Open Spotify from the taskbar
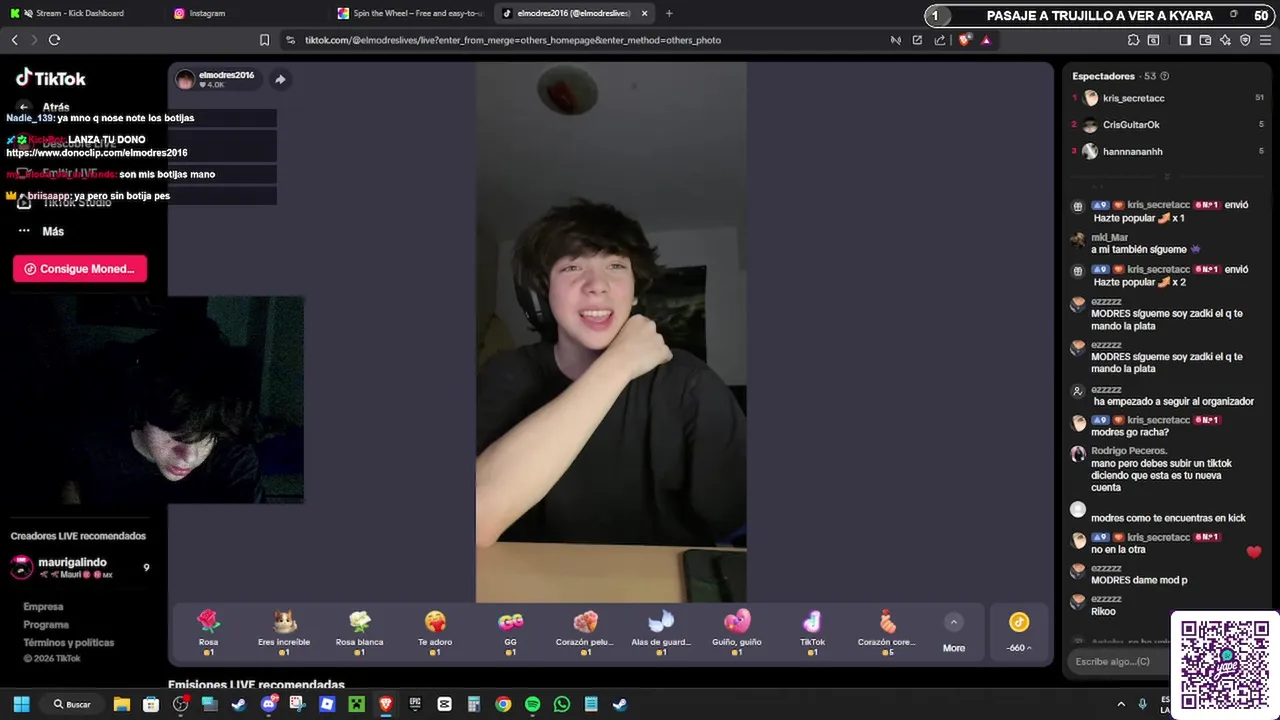Viewport: 1280px width, 720px height. click(x=532, y=704)
